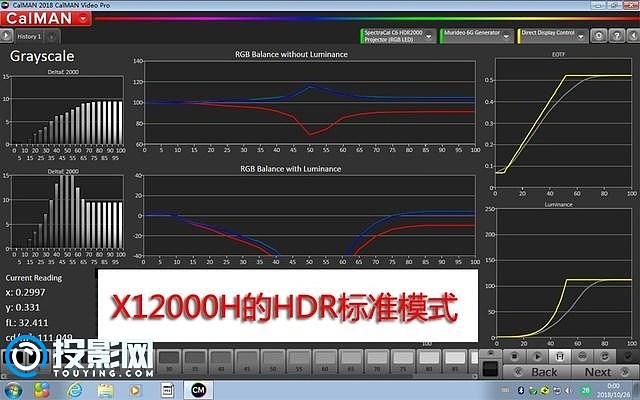The width and height of the screenshot is (640, 400).
Task: Select the 55 percent gray patch
Action: click(x=299, y=361)
